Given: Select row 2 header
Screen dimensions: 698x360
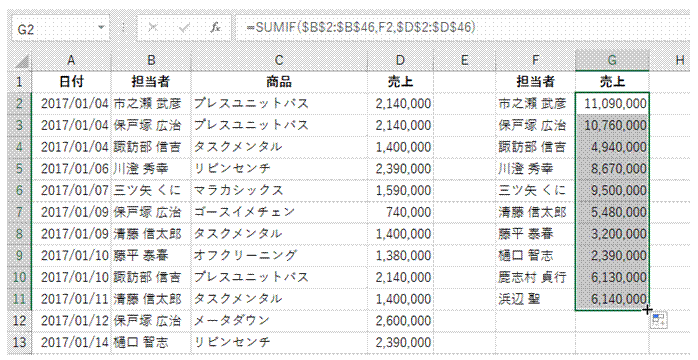Looking at the screenshot, I should pos(20,104).
